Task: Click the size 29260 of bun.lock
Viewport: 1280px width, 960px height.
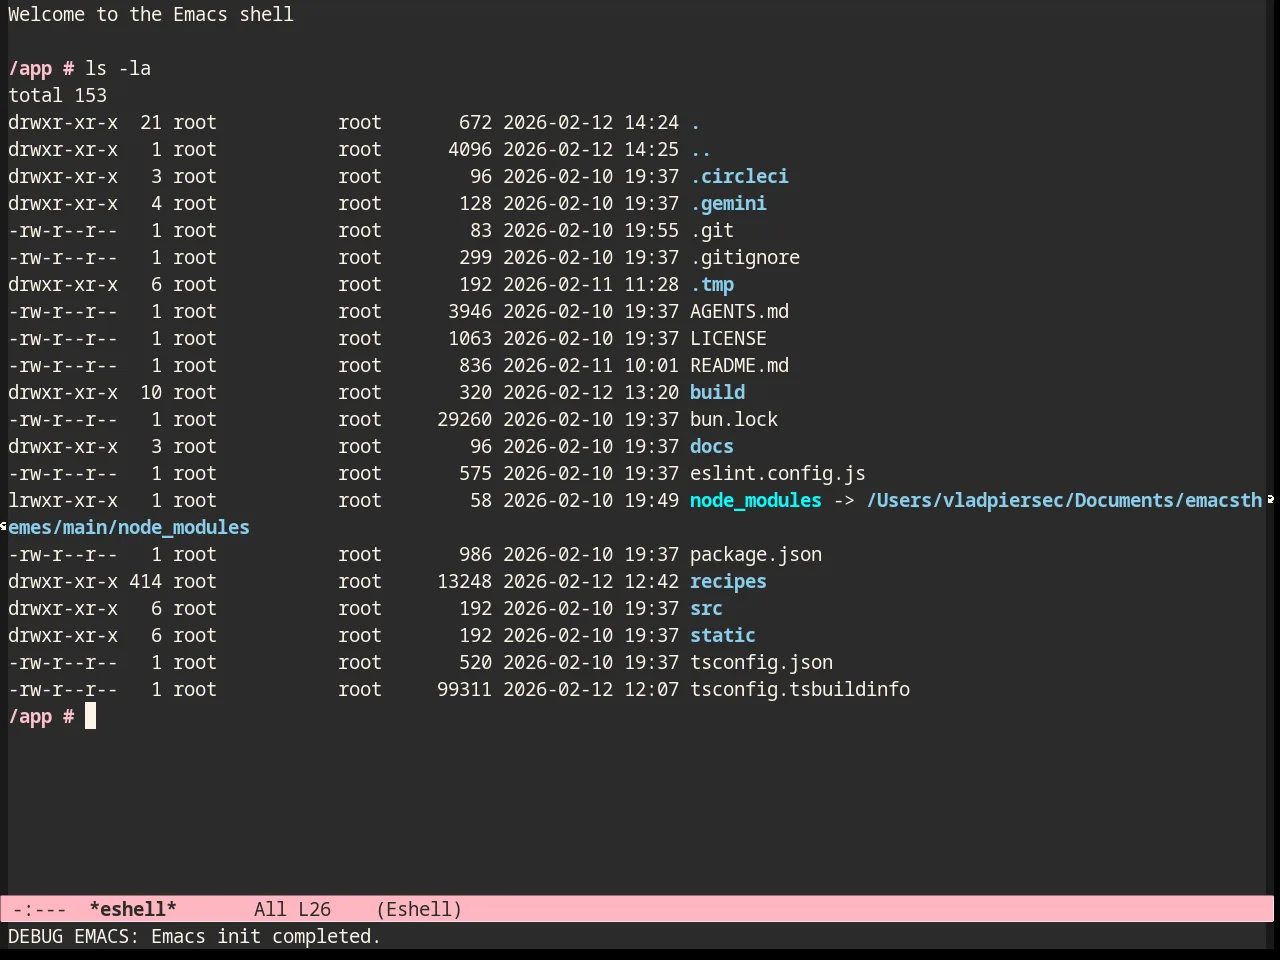Action: 464,419
